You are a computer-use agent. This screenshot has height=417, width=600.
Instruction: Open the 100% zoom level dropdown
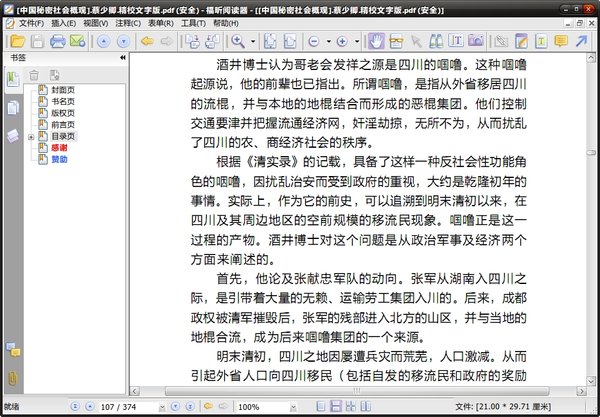tap(293, 407)
